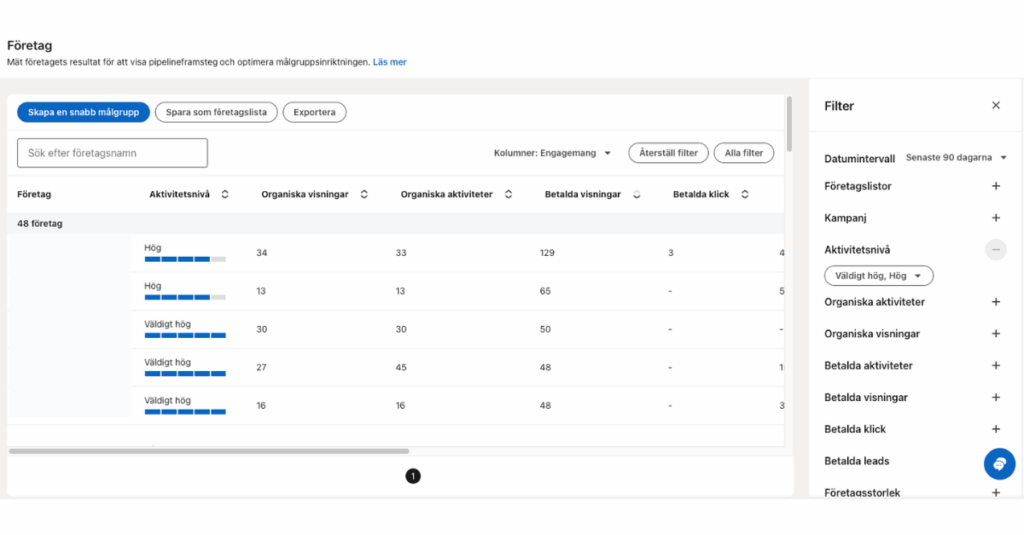This screenshot has width=1024, height=535.
Task: Sort by Organiska aktiviteter column arrows
Action: (x=508, y=194)
